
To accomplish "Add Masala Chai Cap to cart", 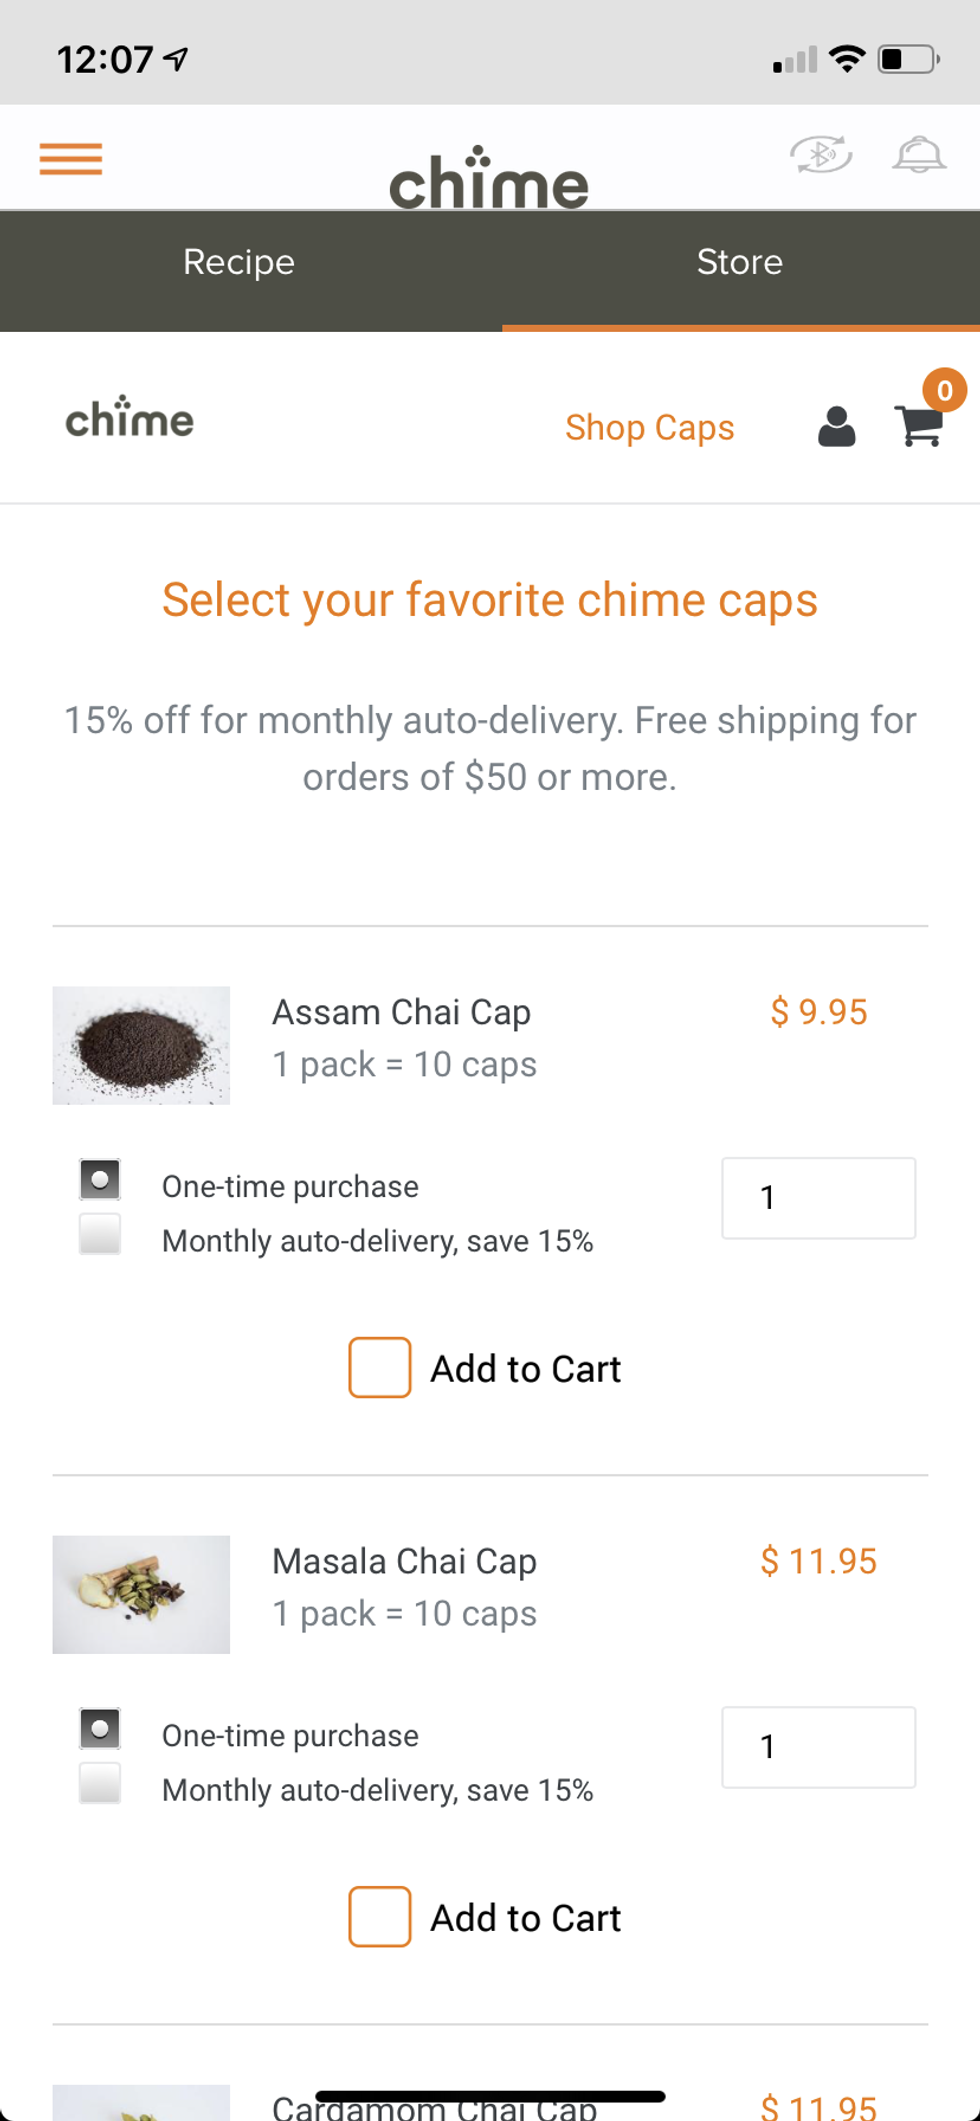I will 486,1917.
